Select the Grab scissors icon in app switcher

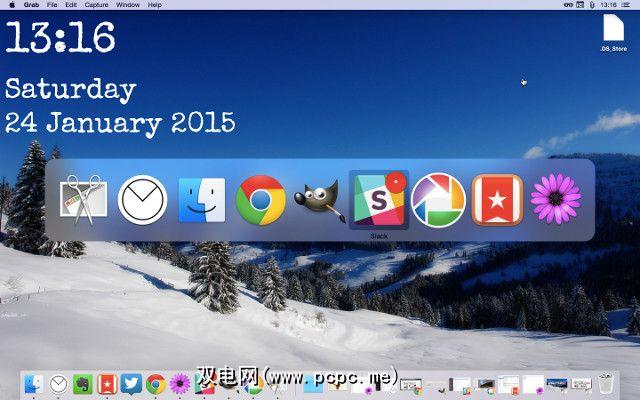pyautogui.click(x=84, y=200)
